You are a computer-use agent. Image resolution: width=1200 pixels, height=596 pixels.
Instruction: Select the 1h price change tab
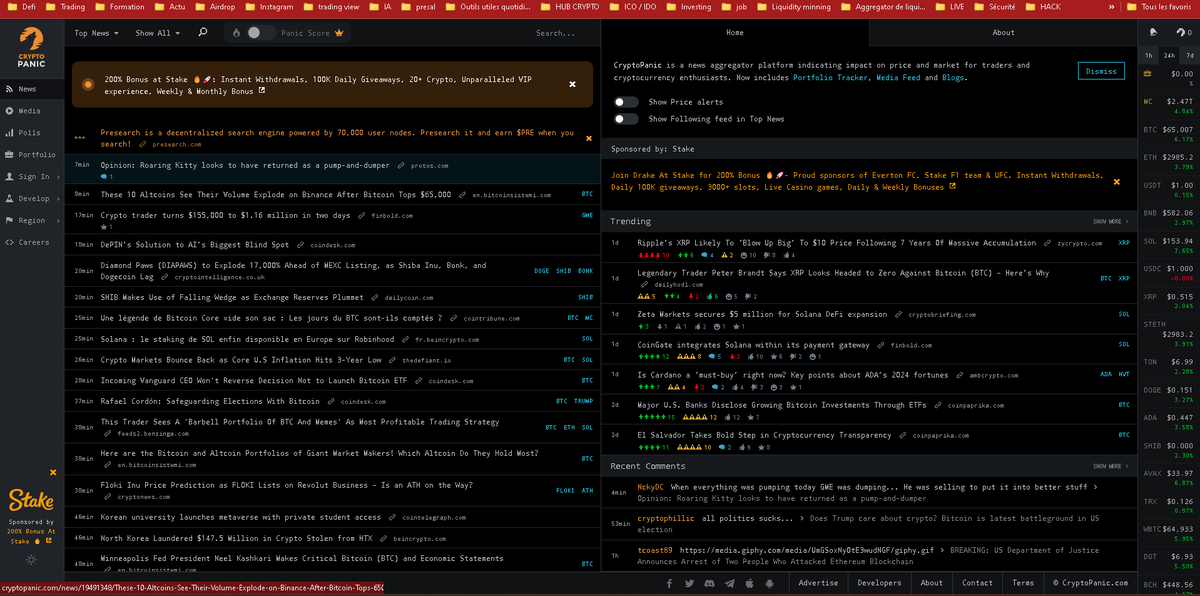click(x=1150, y=55)
